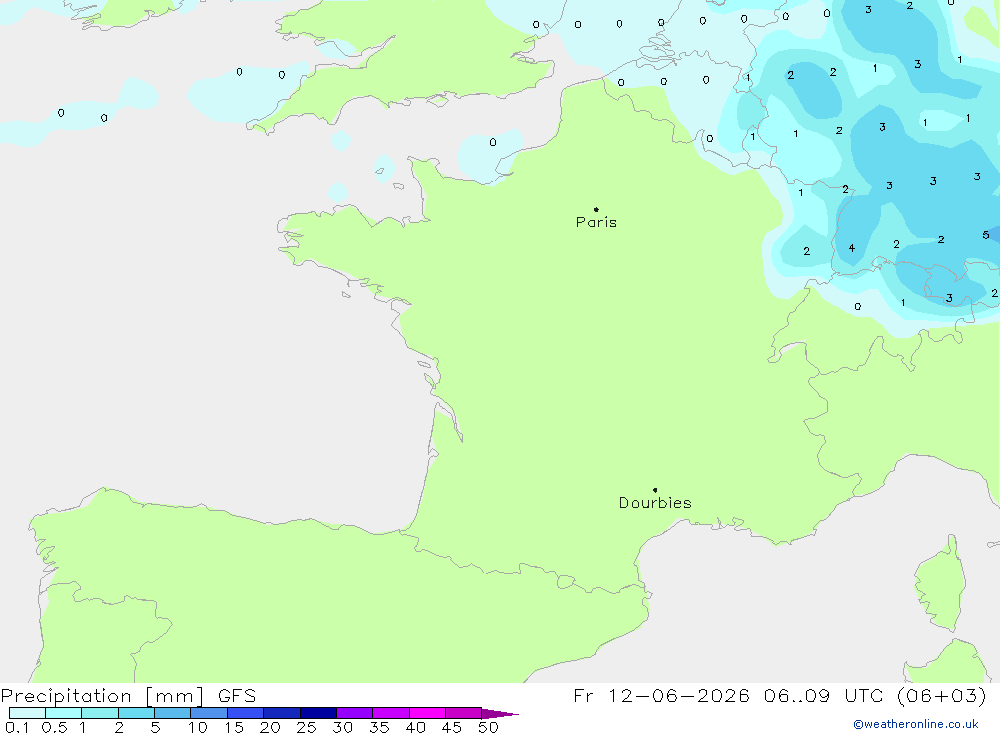Pick the 30–35 mm purple legend swatch

point(355,713)
